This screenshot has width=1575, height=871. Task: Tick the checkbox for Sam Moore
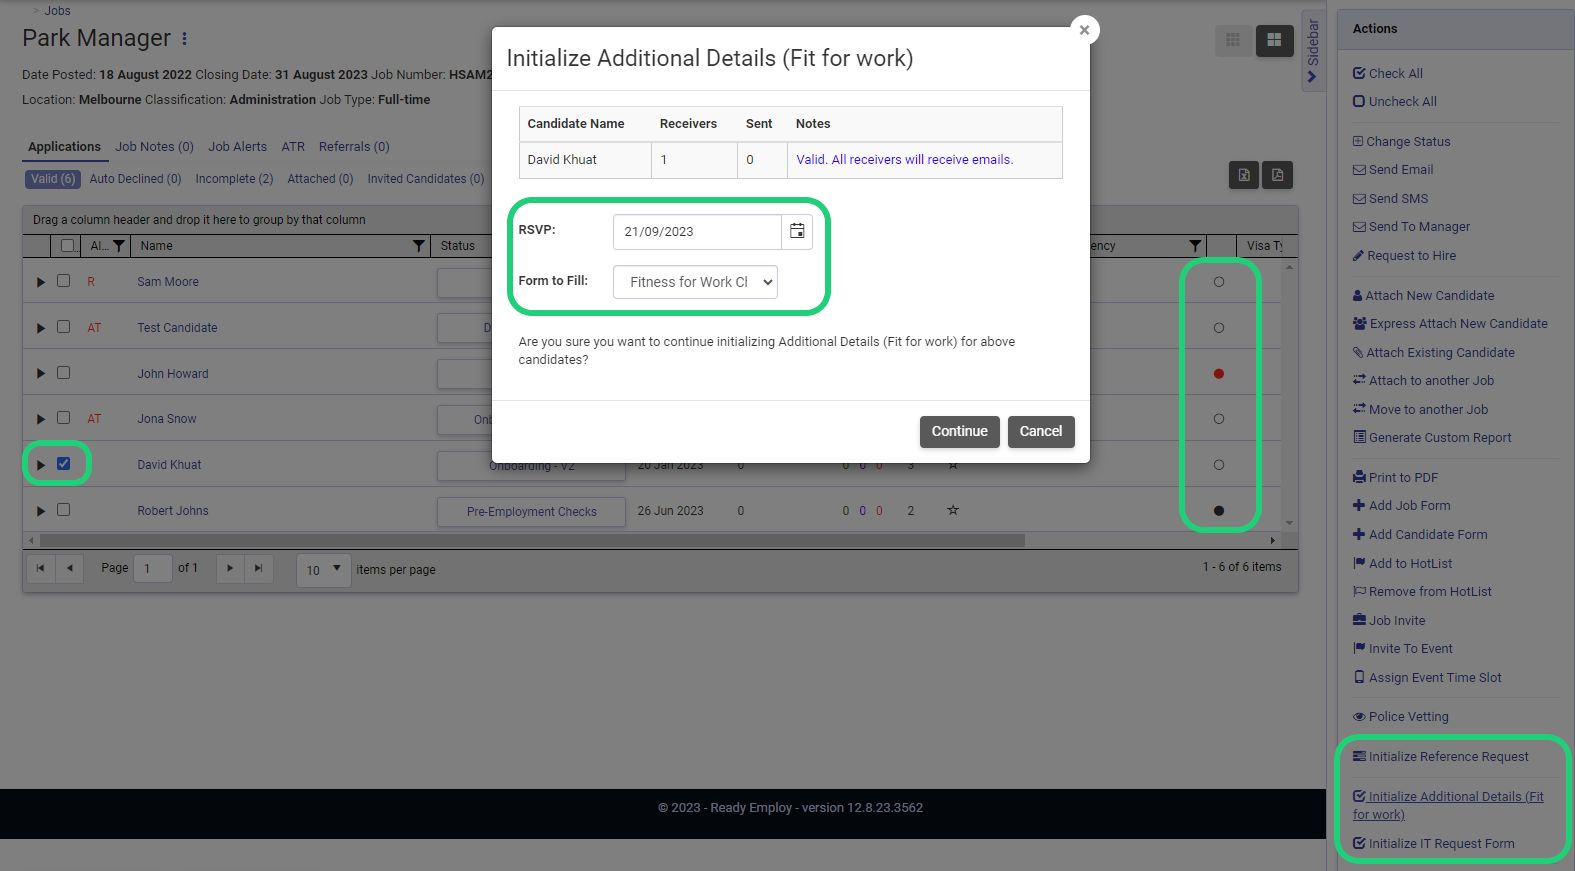pyautogui.click(x=64, y=281)
